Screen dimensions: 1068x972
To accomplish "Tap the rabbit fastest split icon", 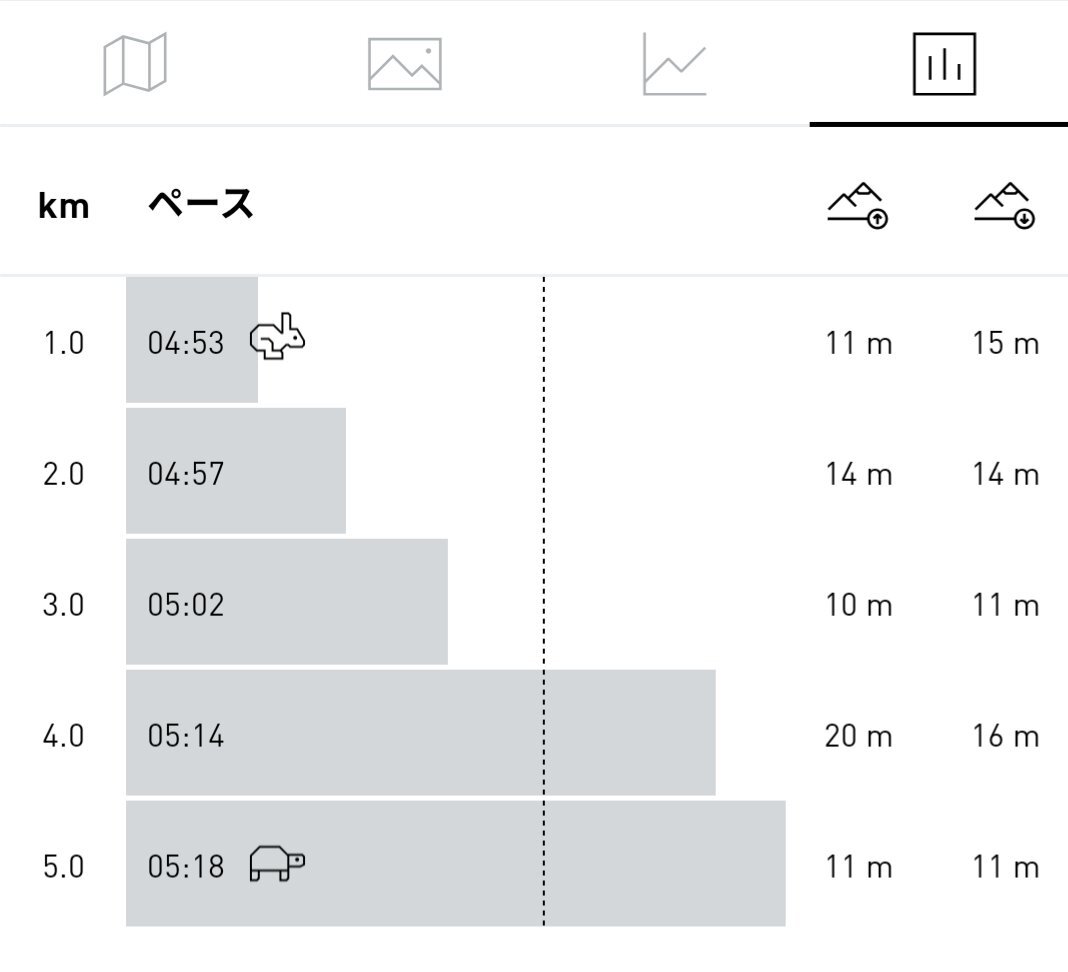I will 277,336.
